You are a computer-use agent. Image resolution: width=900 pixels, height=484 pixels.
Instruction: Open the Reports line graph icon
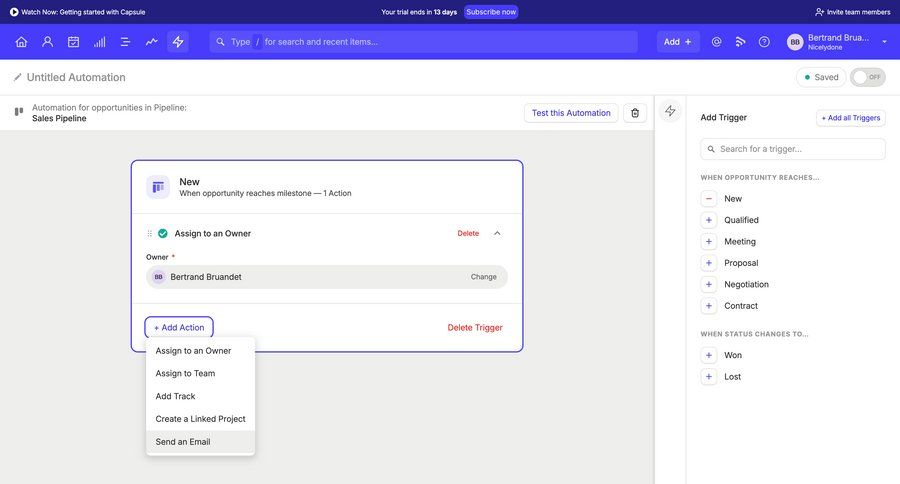[151, 42]
